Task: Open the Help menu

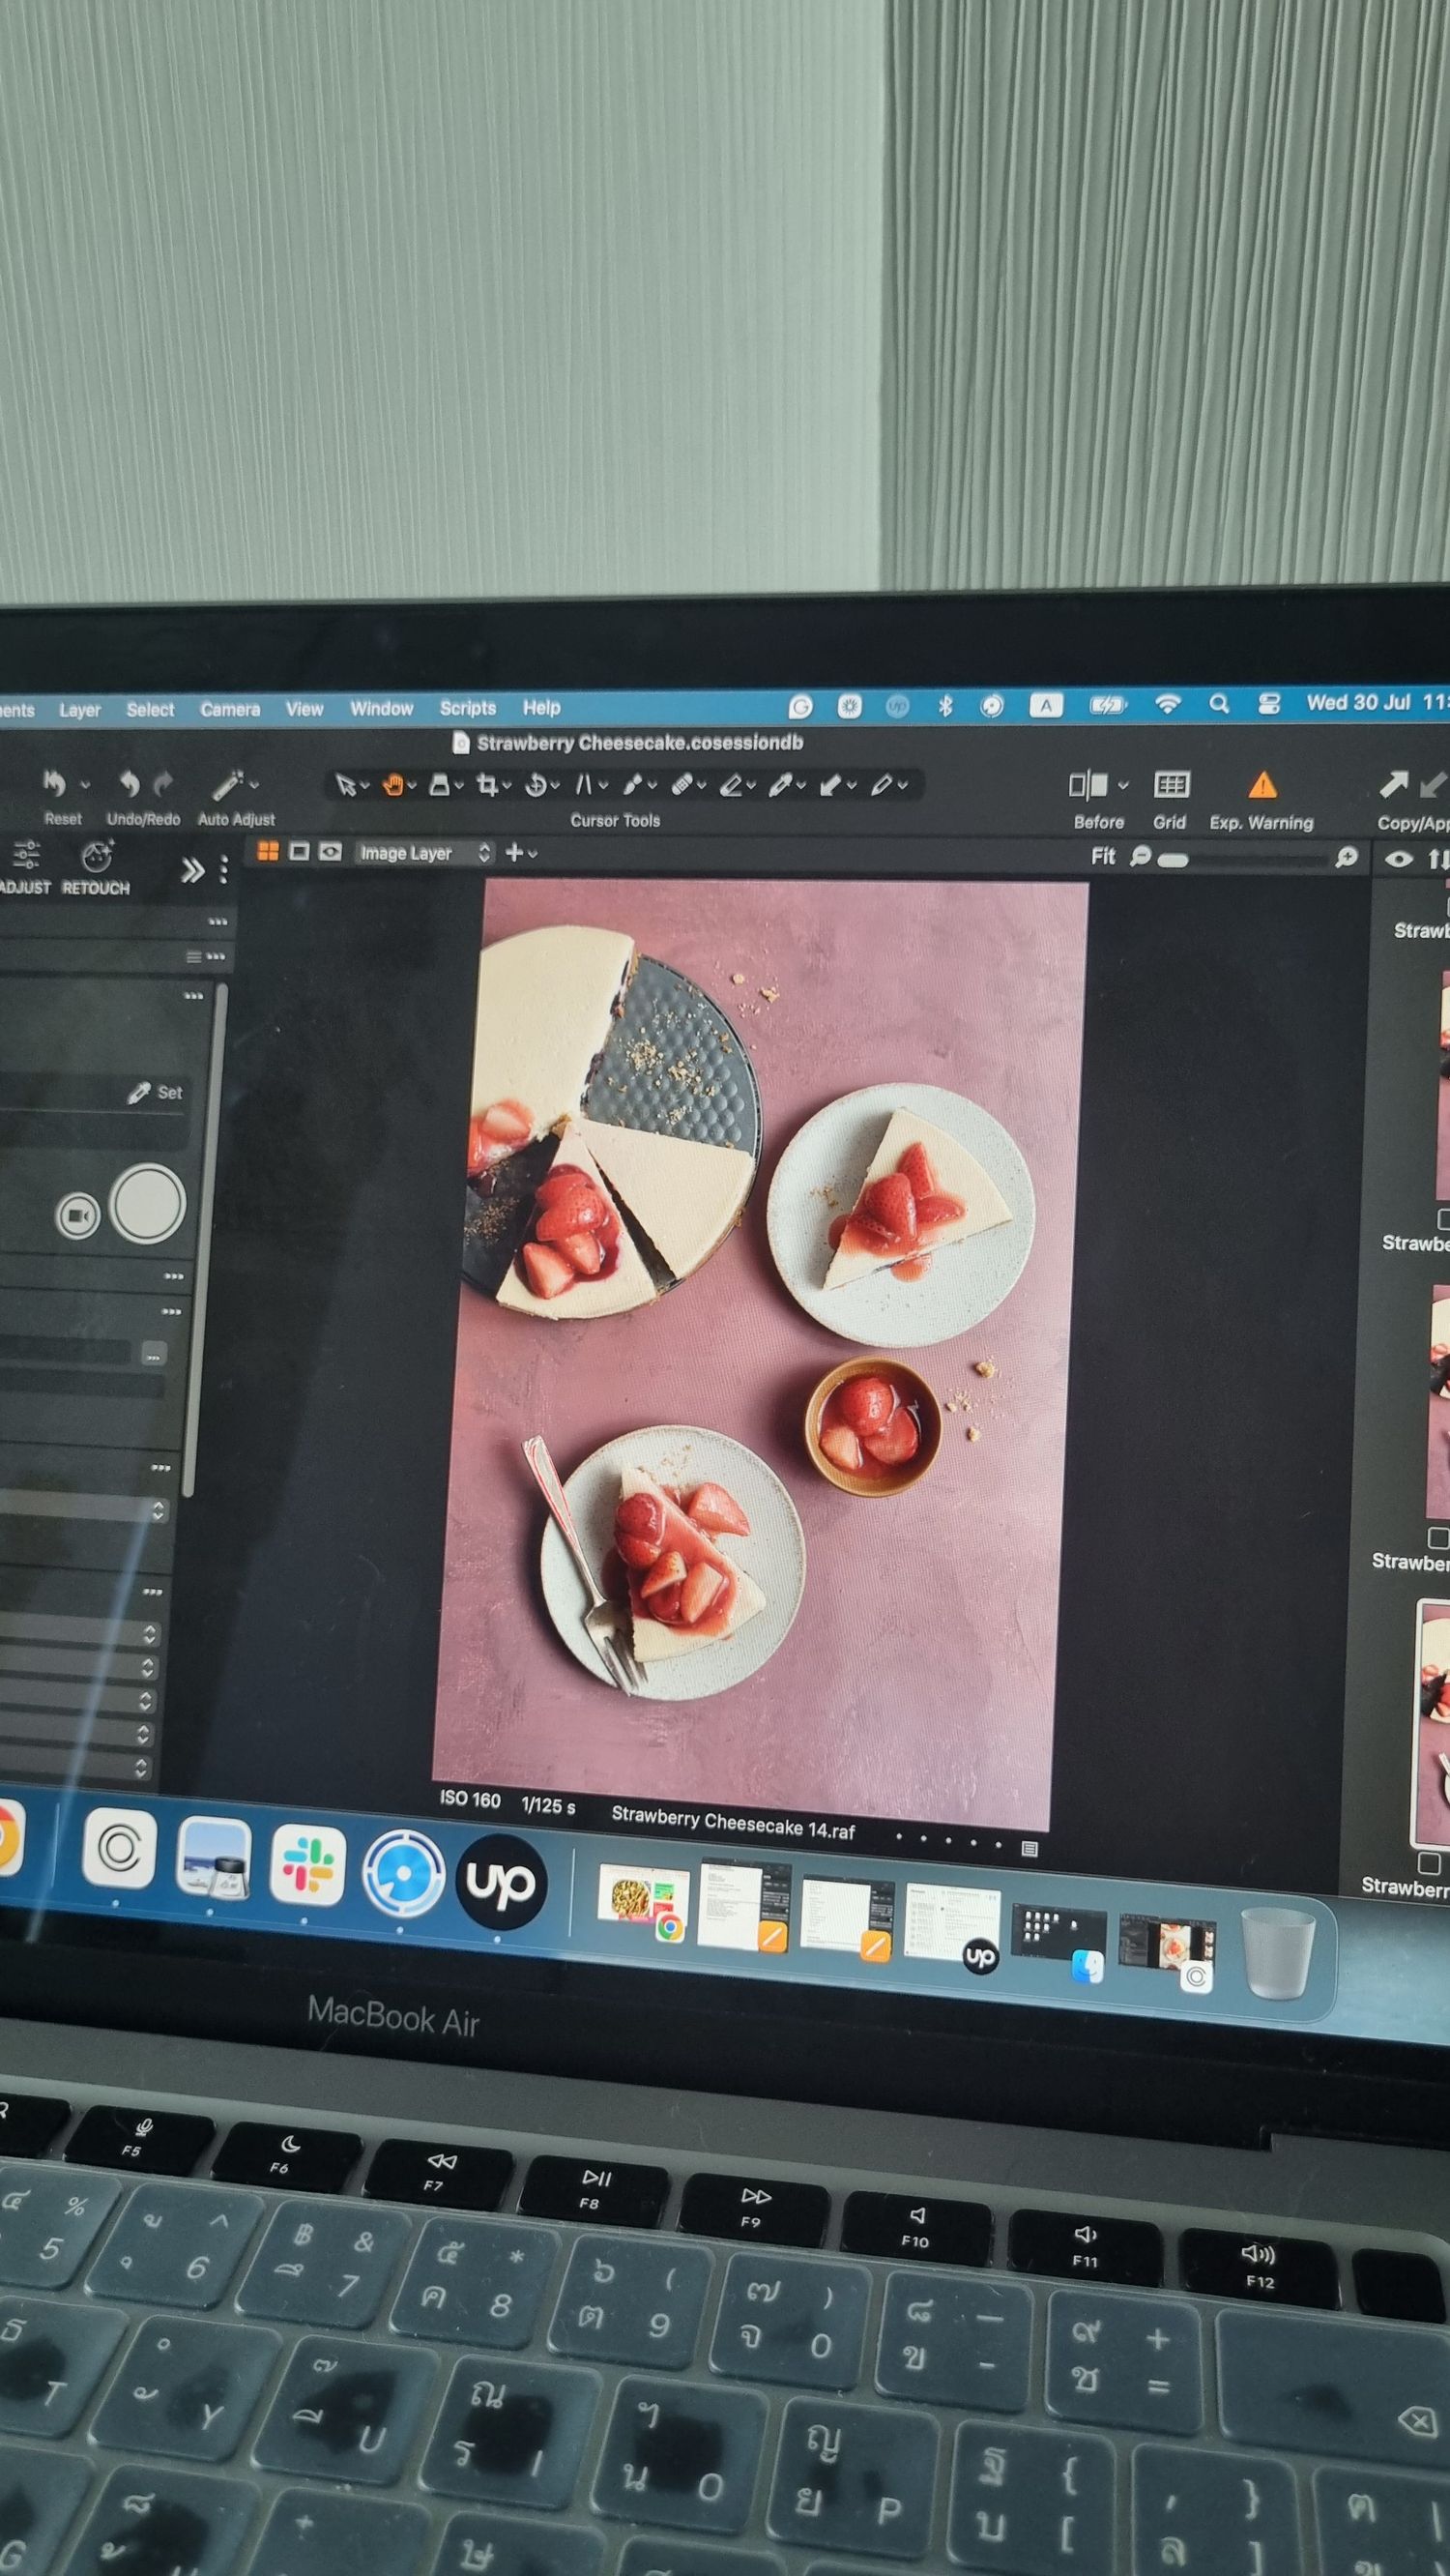Action: click(x=541, y=708)
